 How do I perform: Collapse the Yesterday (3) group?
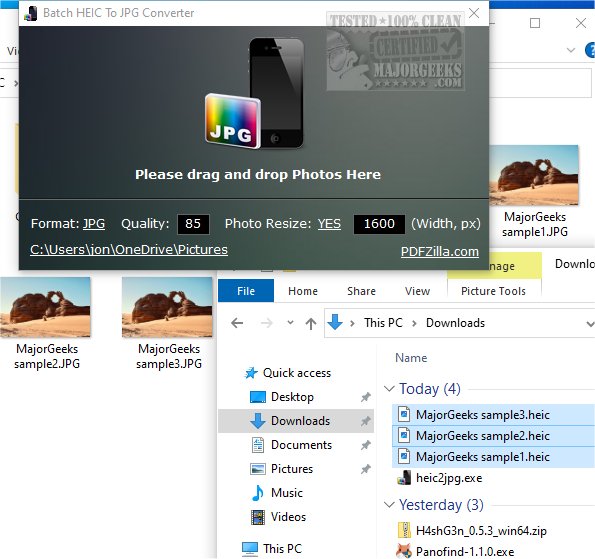[389, 505]
